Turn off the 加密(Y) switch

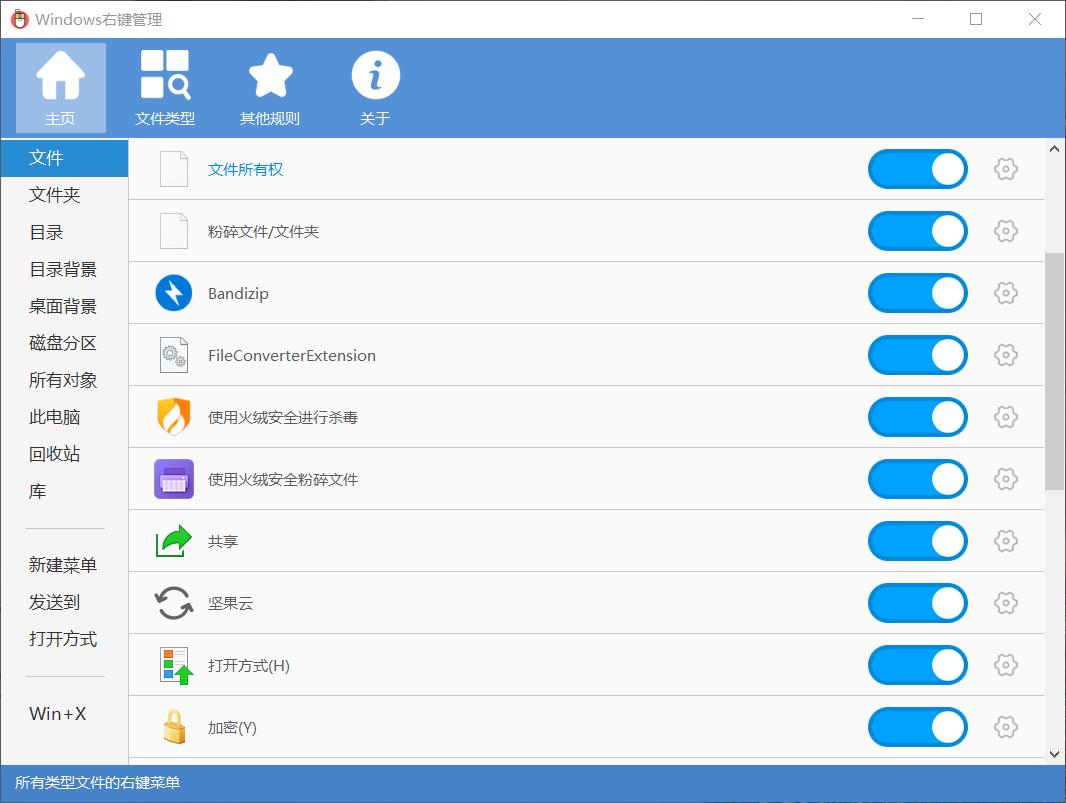[x=918, y=727]
